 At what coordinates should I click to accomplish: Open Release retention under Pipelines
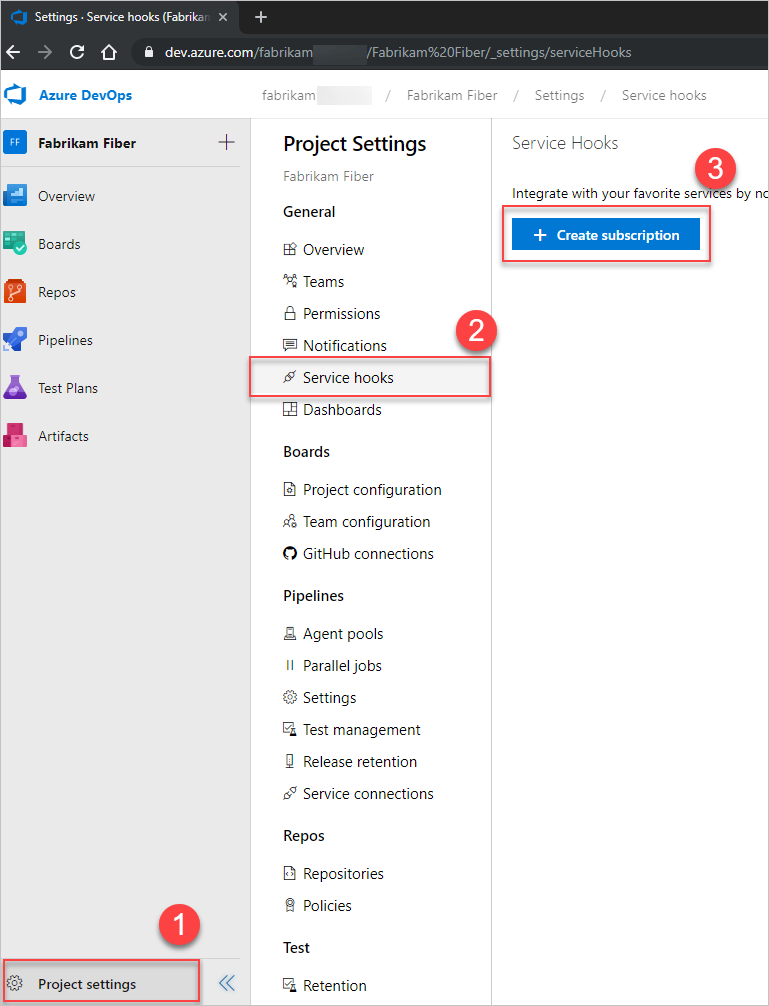[359, 761]
